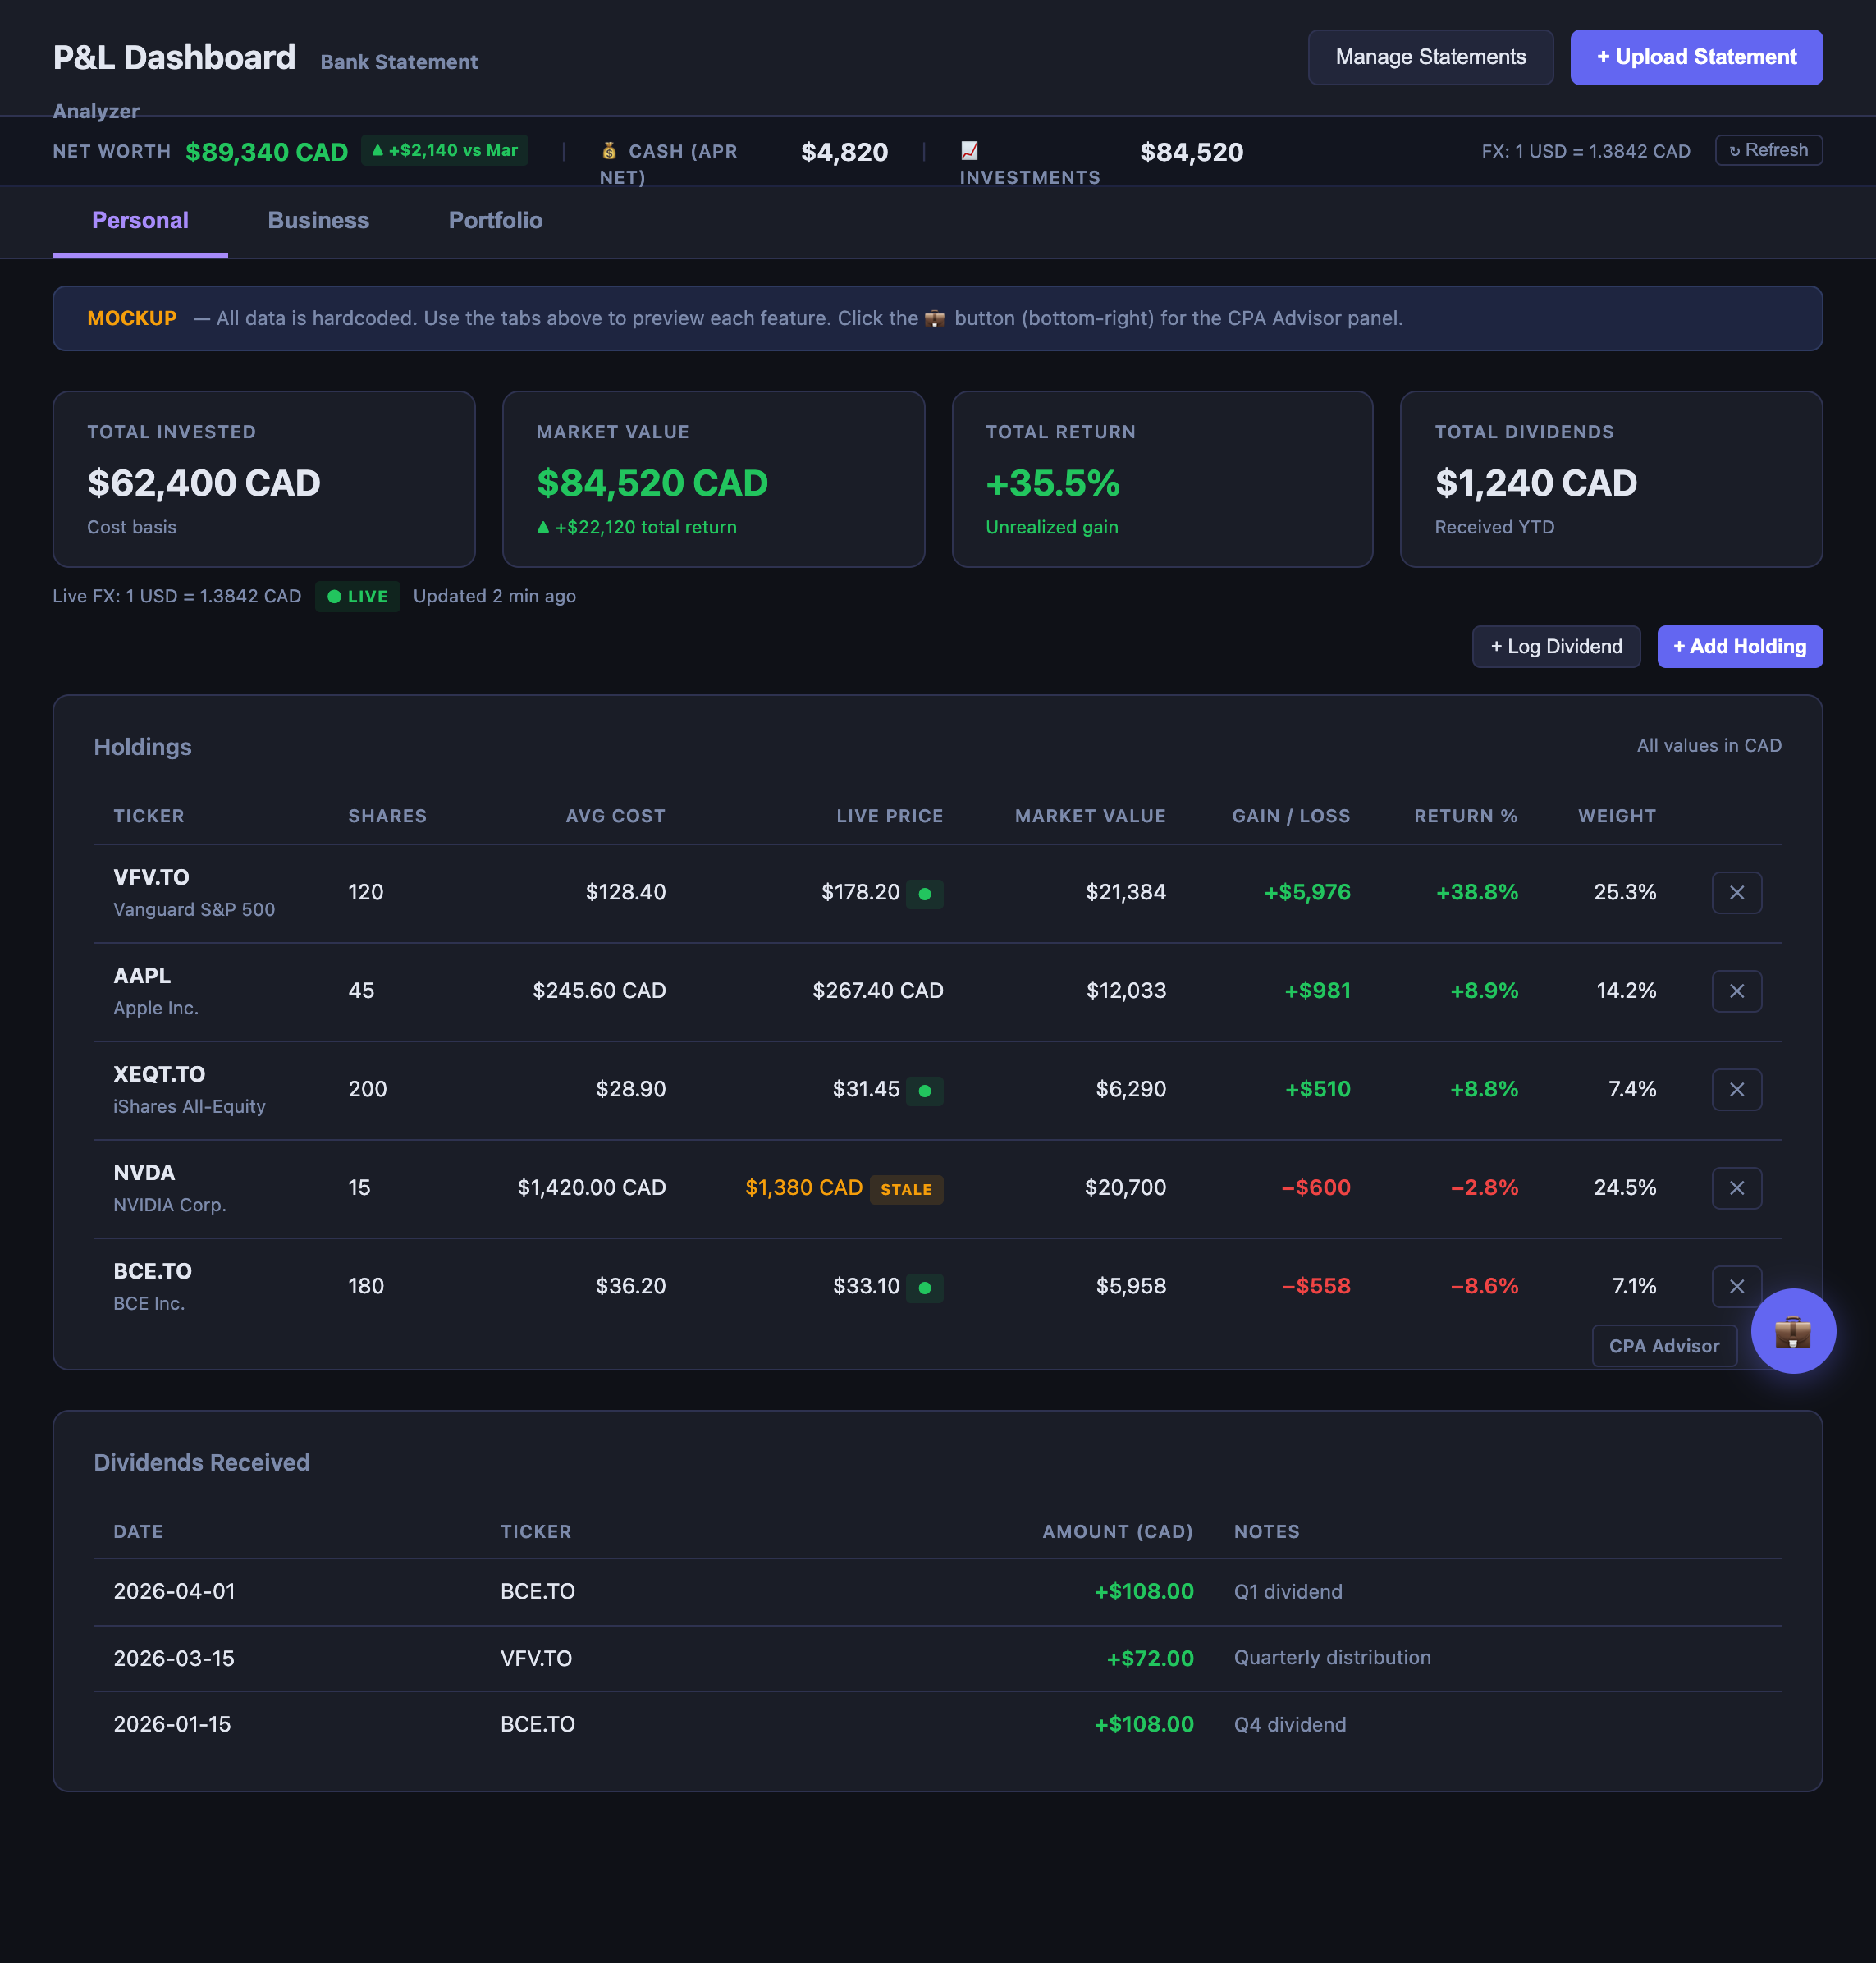1876x1963 pixels.
Task: Click the Add Holding button
Action: (x=1739, y=646)
